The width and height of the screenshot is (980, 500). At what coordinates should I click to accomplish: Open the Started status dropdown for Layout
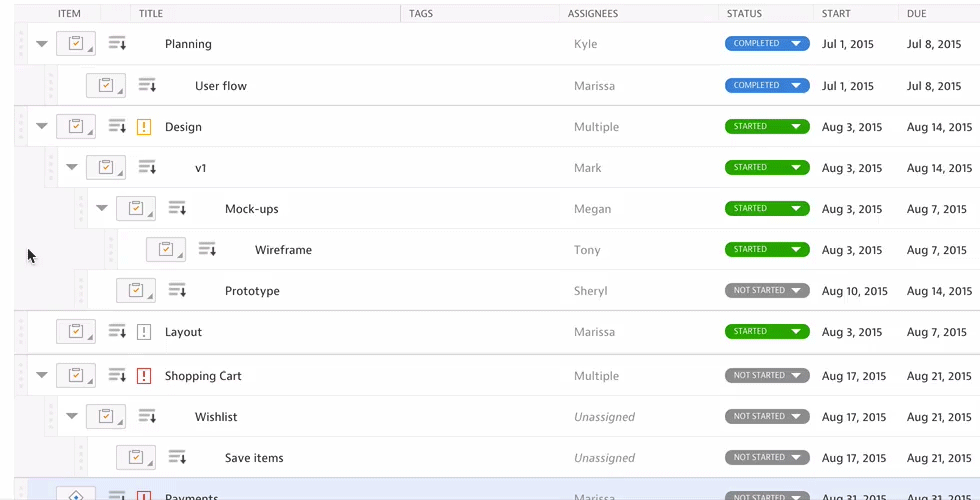click(x=767, y=332)
